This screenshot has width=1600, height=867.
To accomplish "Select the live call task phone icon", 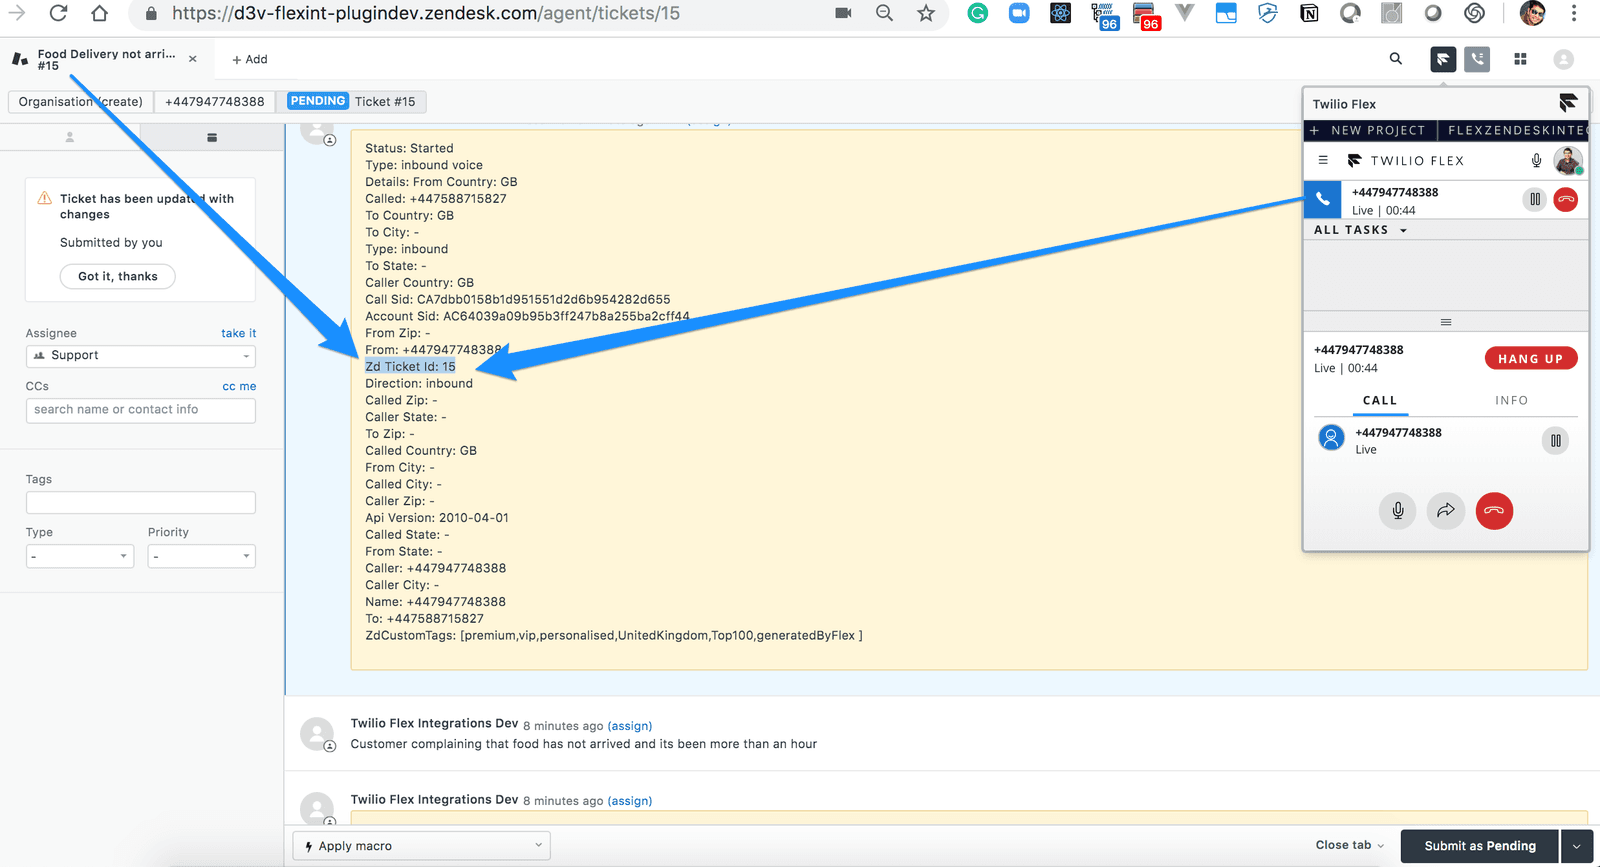I will click(1322, 199).
